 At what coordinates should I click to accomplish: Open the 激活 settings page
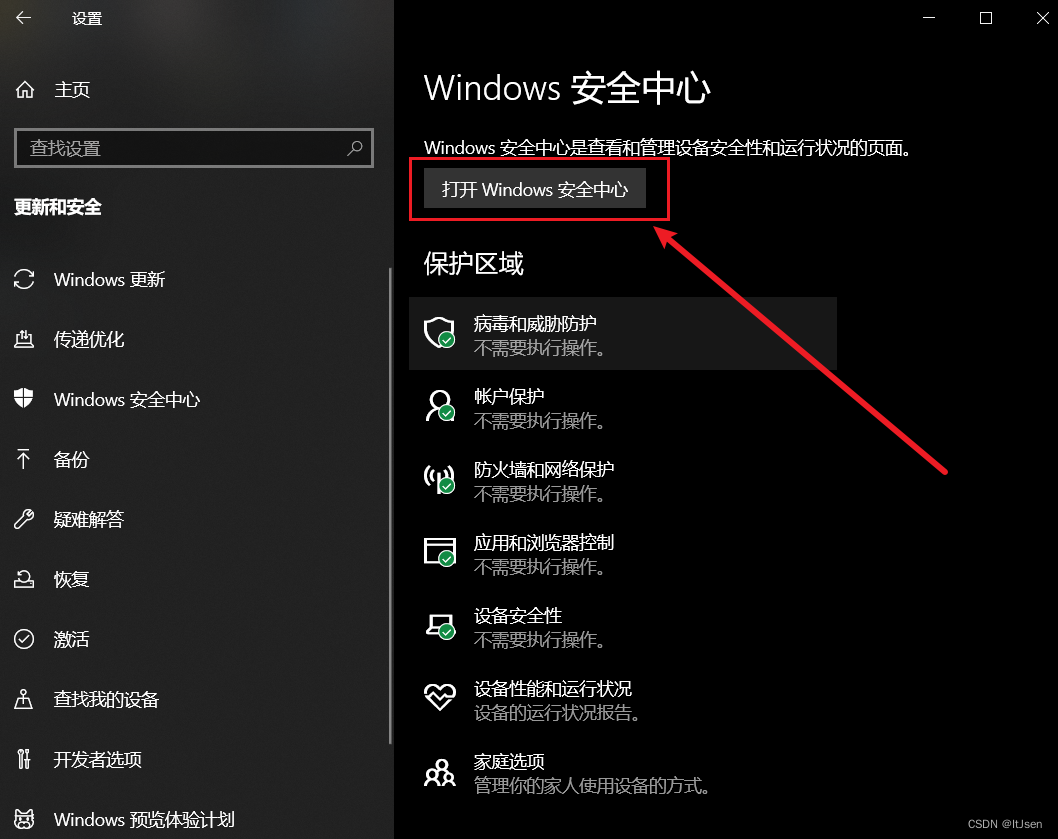(72, 639)
